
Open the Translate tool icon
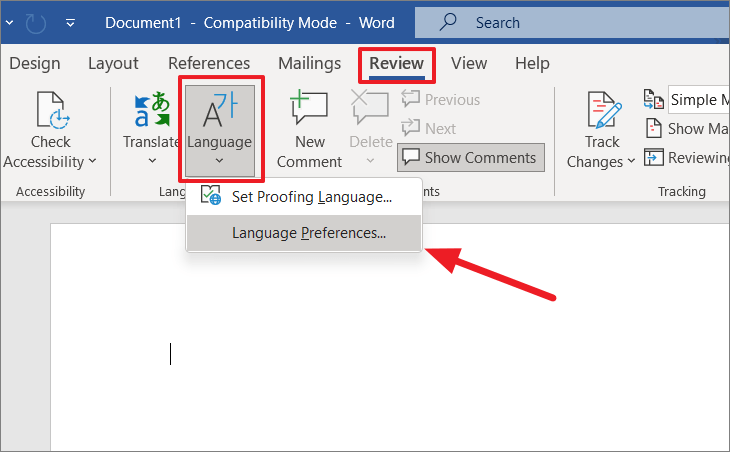tap(152, 109)
